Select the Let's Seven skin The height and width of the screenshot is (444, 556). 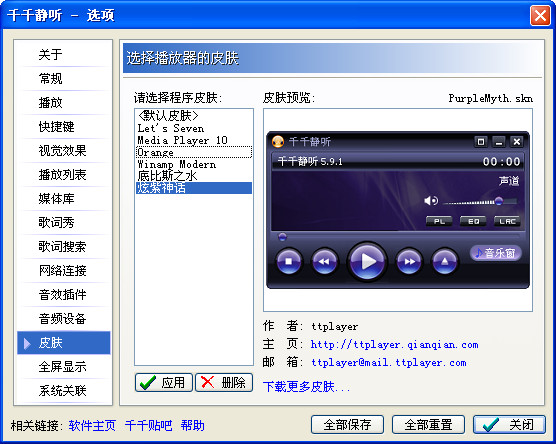pyautogui.click(x=194, y=128)
